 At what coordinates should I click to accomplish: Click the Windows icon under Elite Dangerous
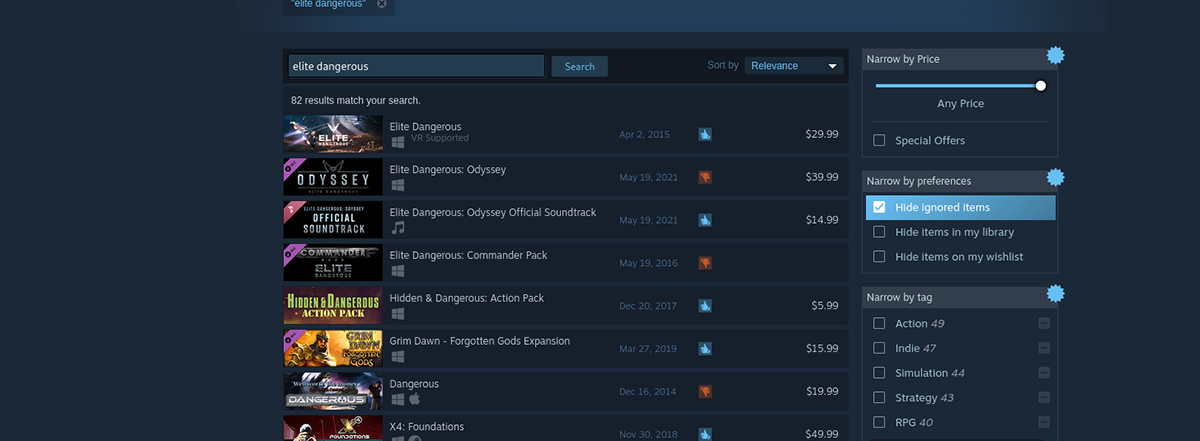(397, 142)
